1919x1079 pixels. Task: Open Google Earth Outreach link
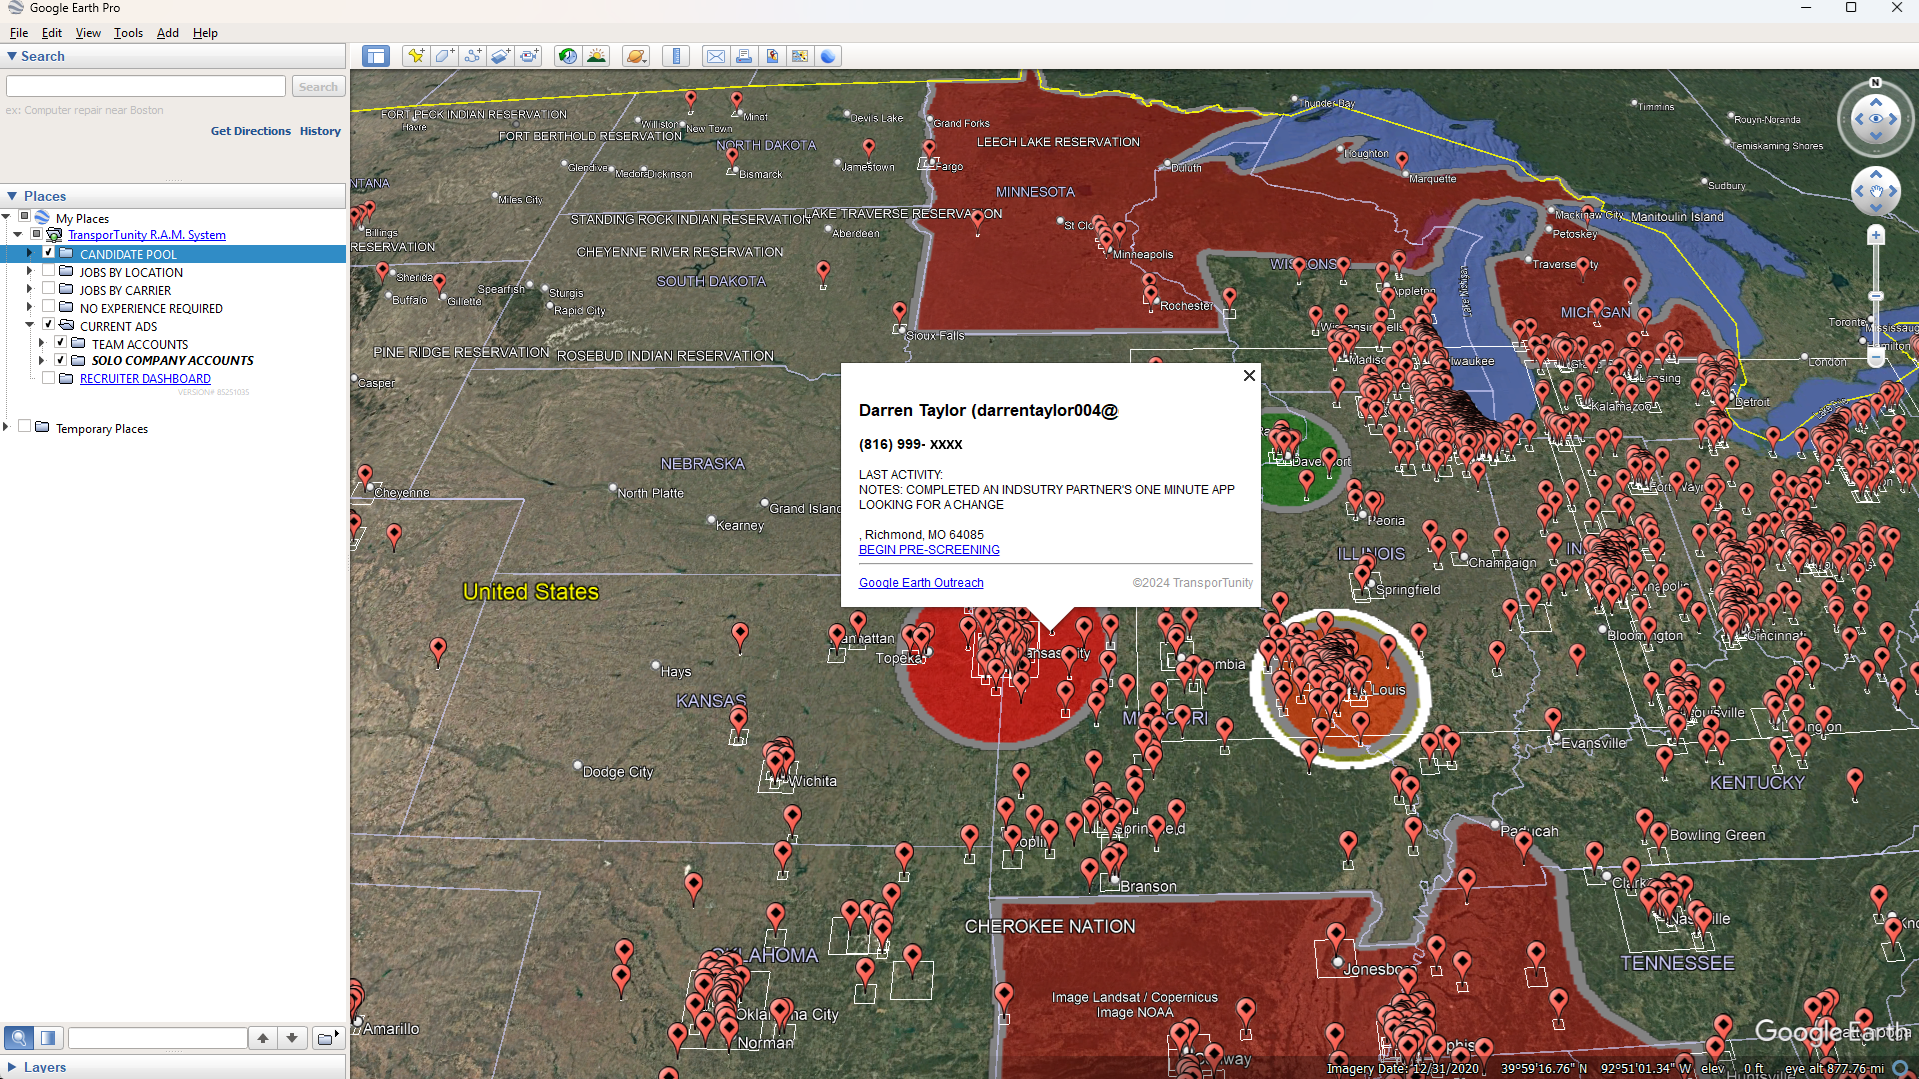coord(921,583)
